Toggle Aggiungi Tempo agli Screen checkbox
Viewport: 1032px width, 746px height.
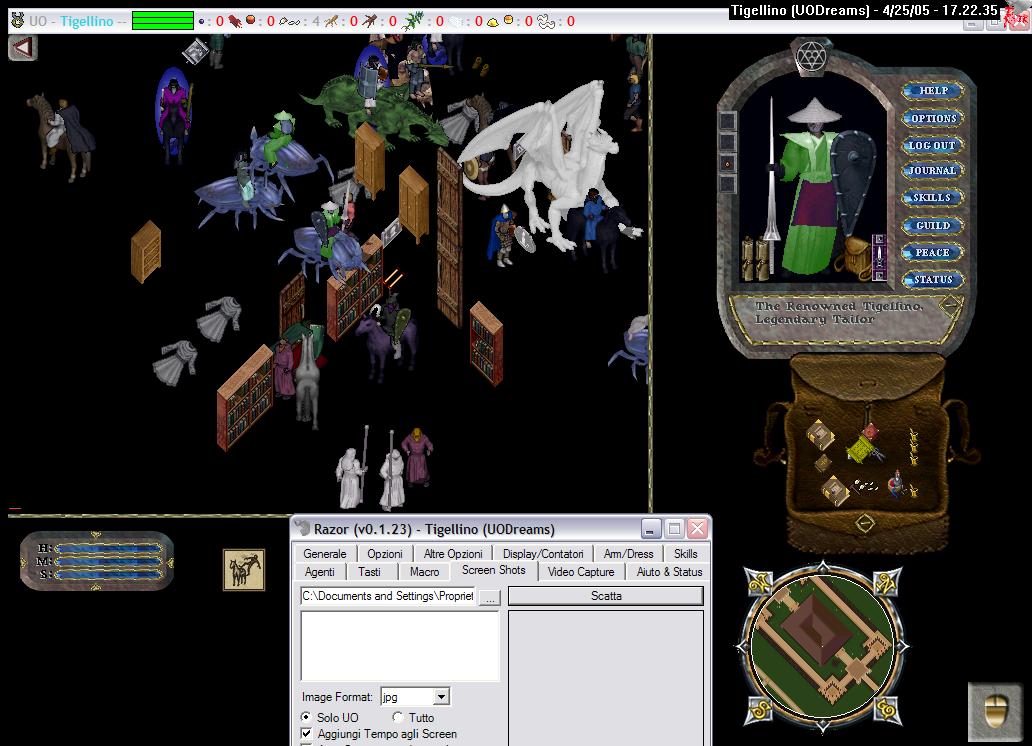point(307,734)
